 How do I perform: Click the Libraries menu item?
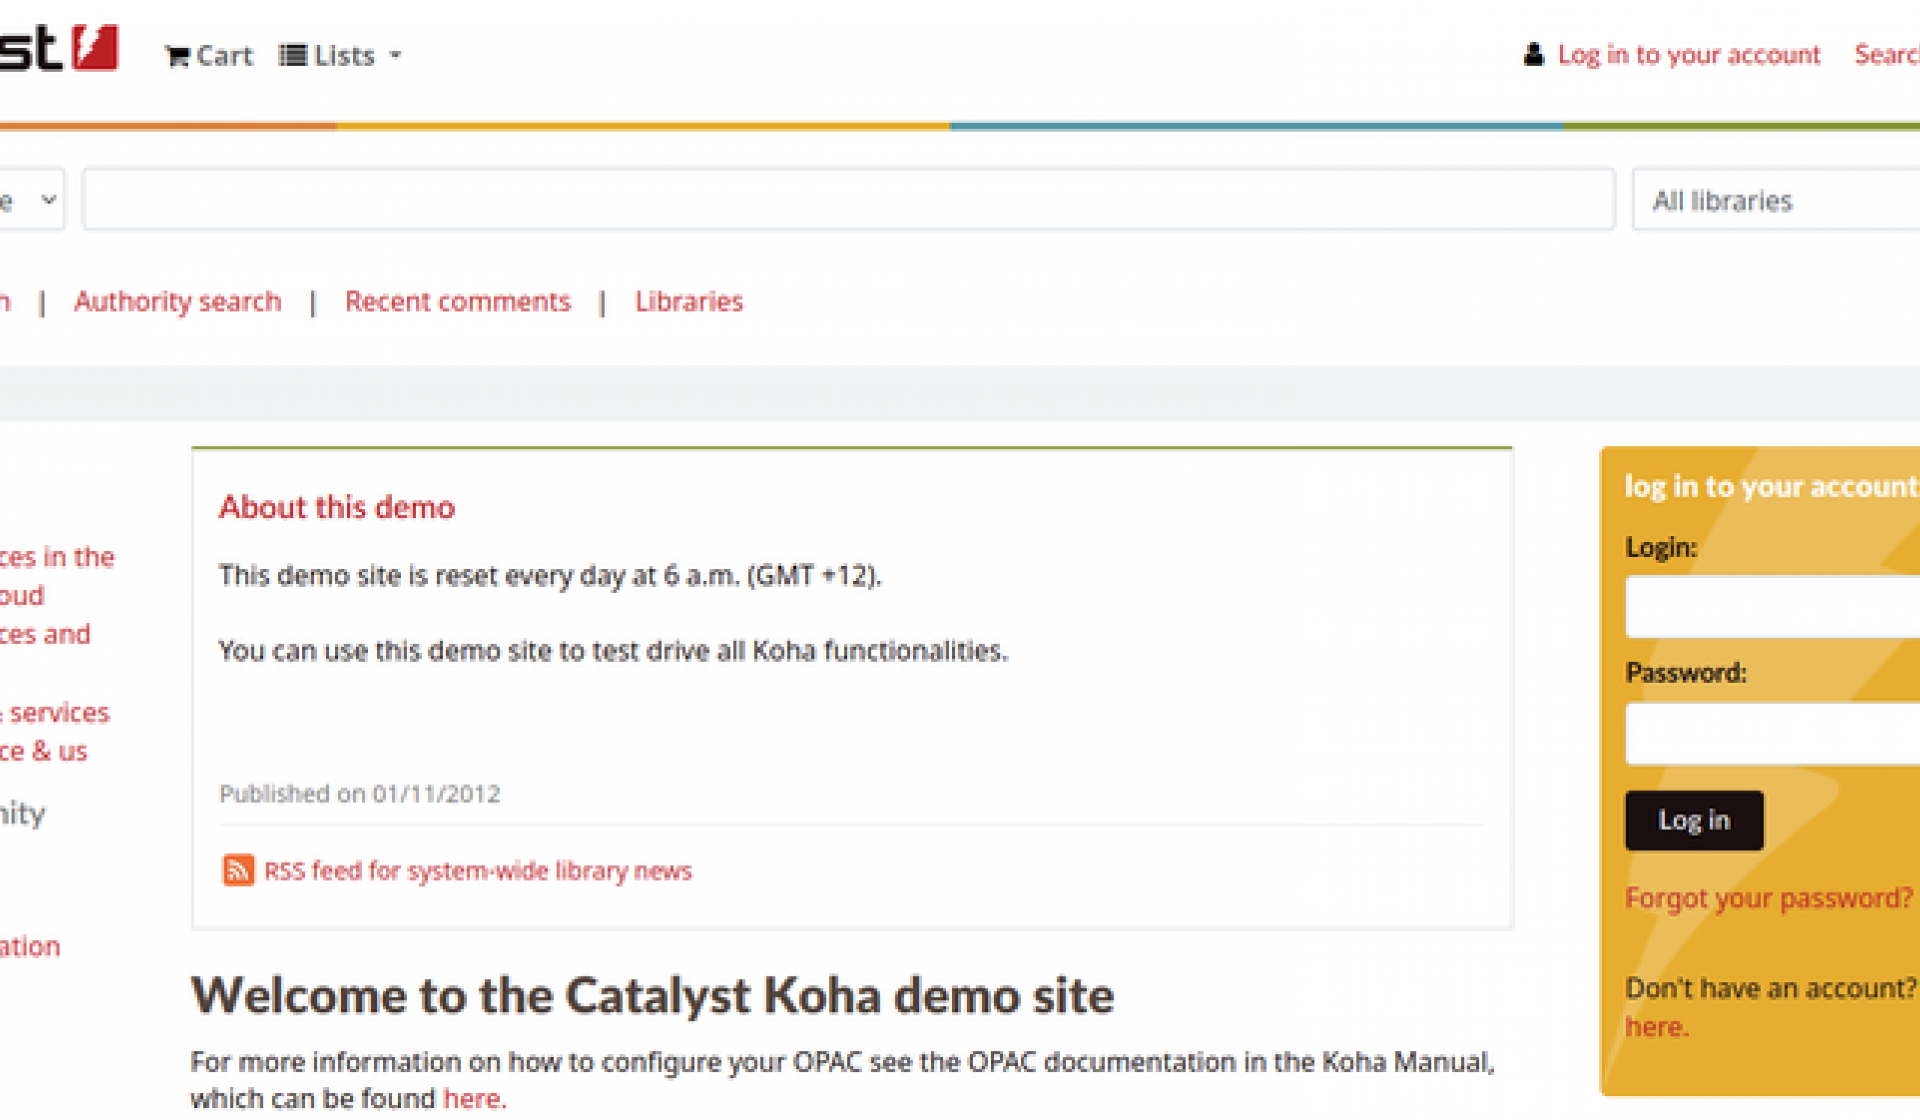click(687, 300)
